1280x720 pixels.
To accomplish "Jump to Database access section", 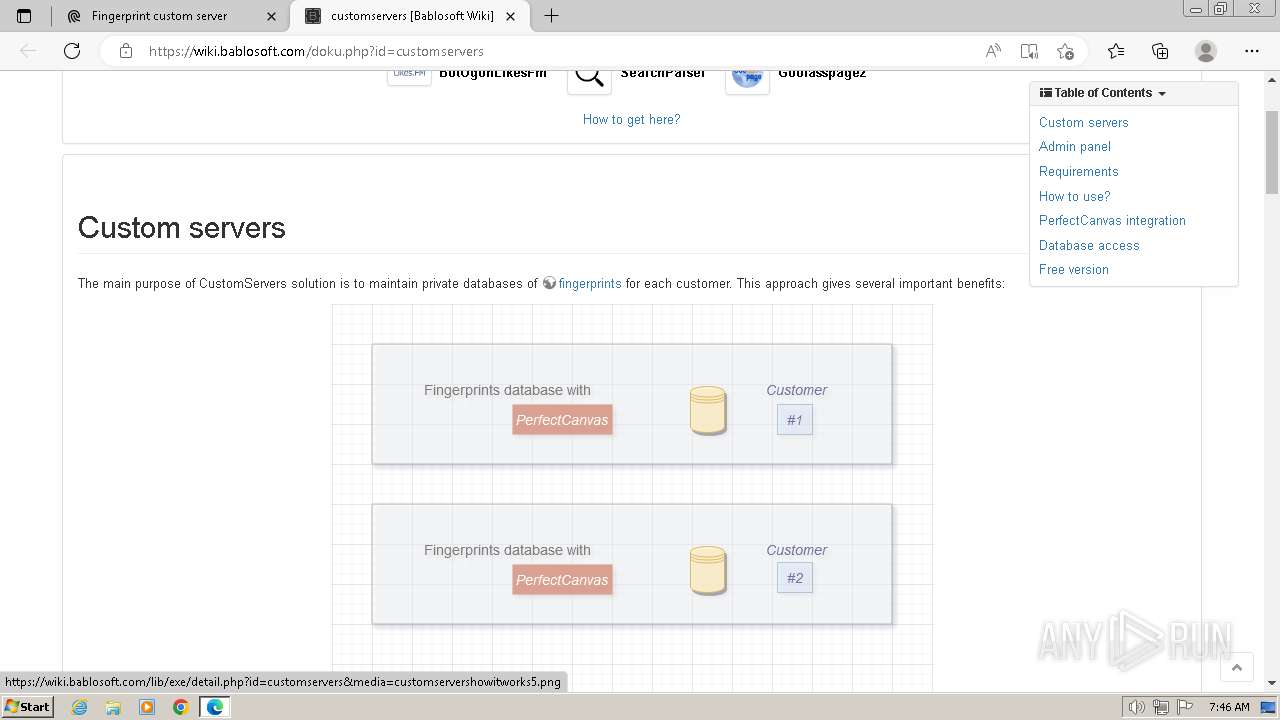I will (1089, 245).
